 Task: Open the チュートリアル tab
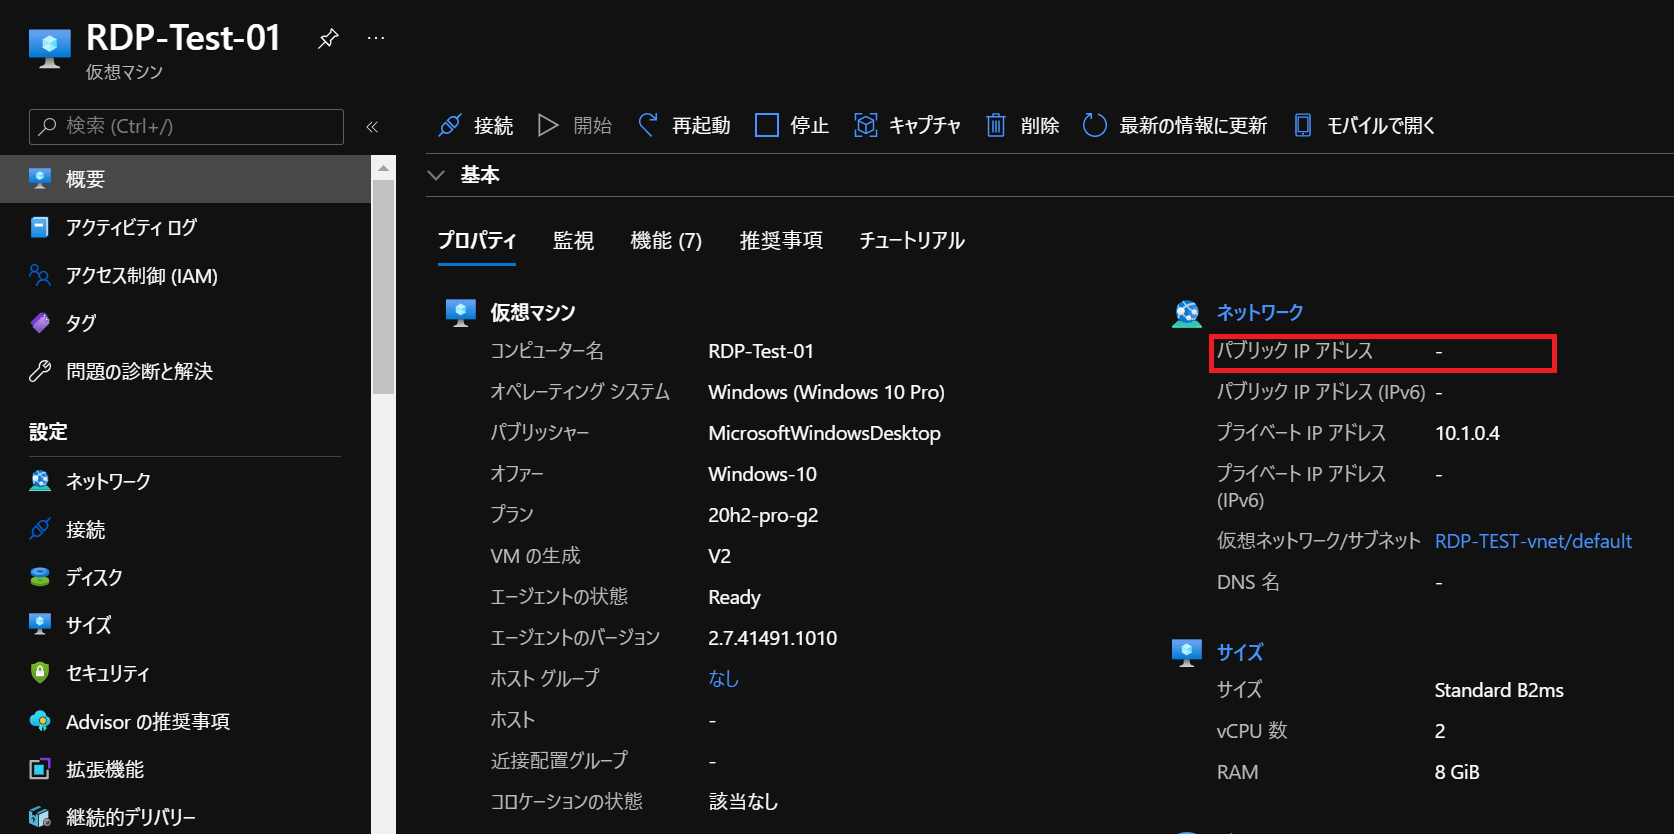click(912, 241)
